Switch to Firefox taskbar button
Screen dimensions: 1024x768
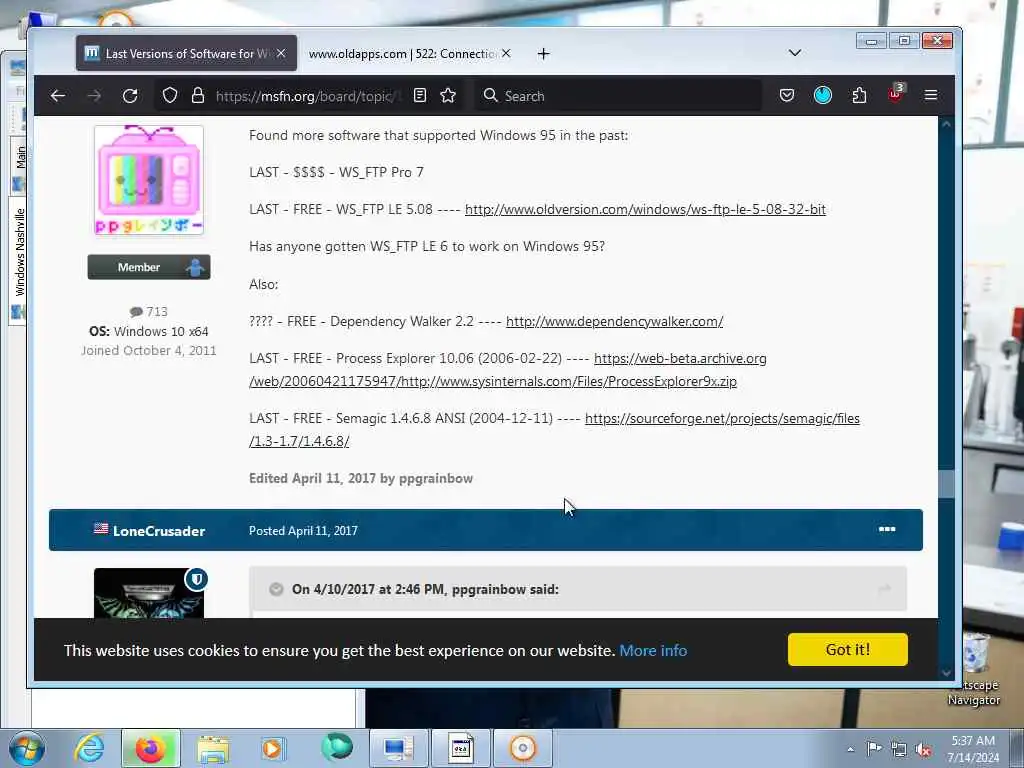(x=150, y=748)
